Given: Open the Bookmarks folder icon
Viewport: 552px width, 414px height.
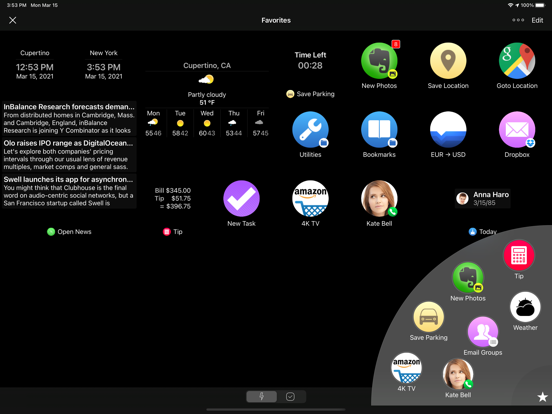Looking at the screenshot, I should [x=379, y=130].
